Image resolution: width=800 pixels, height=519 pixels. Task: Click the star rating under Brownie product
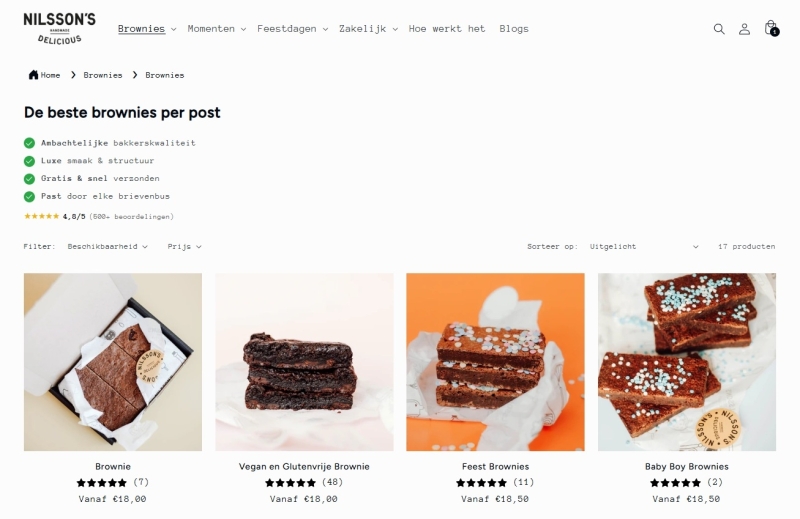pos(102,482)
